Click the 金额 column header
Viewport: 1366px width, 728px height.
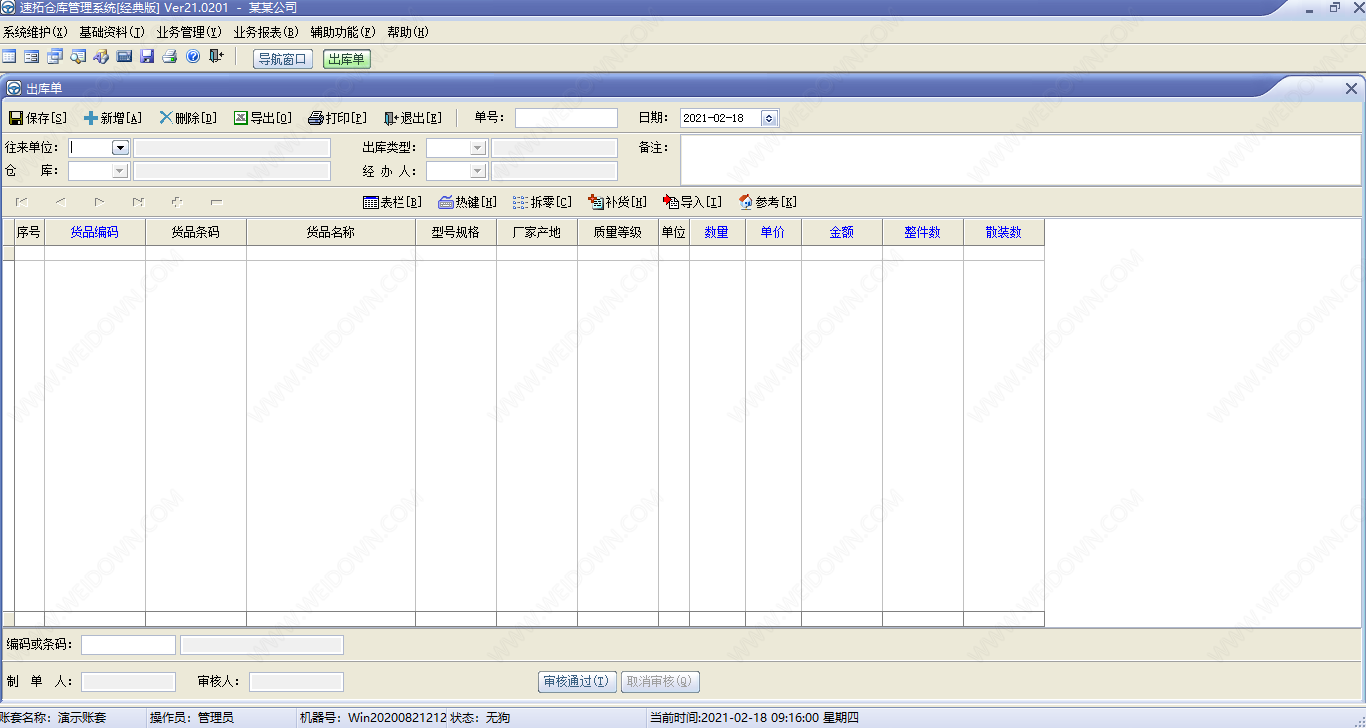[842, 232]
